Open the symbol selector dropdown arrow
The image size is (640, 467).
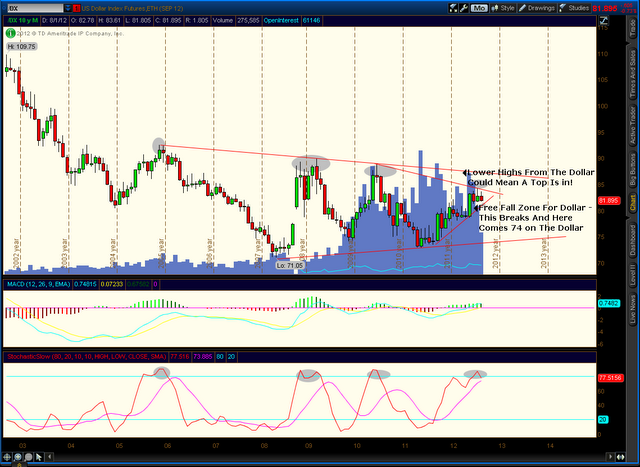pyautogui.click(x=68, y=8)
